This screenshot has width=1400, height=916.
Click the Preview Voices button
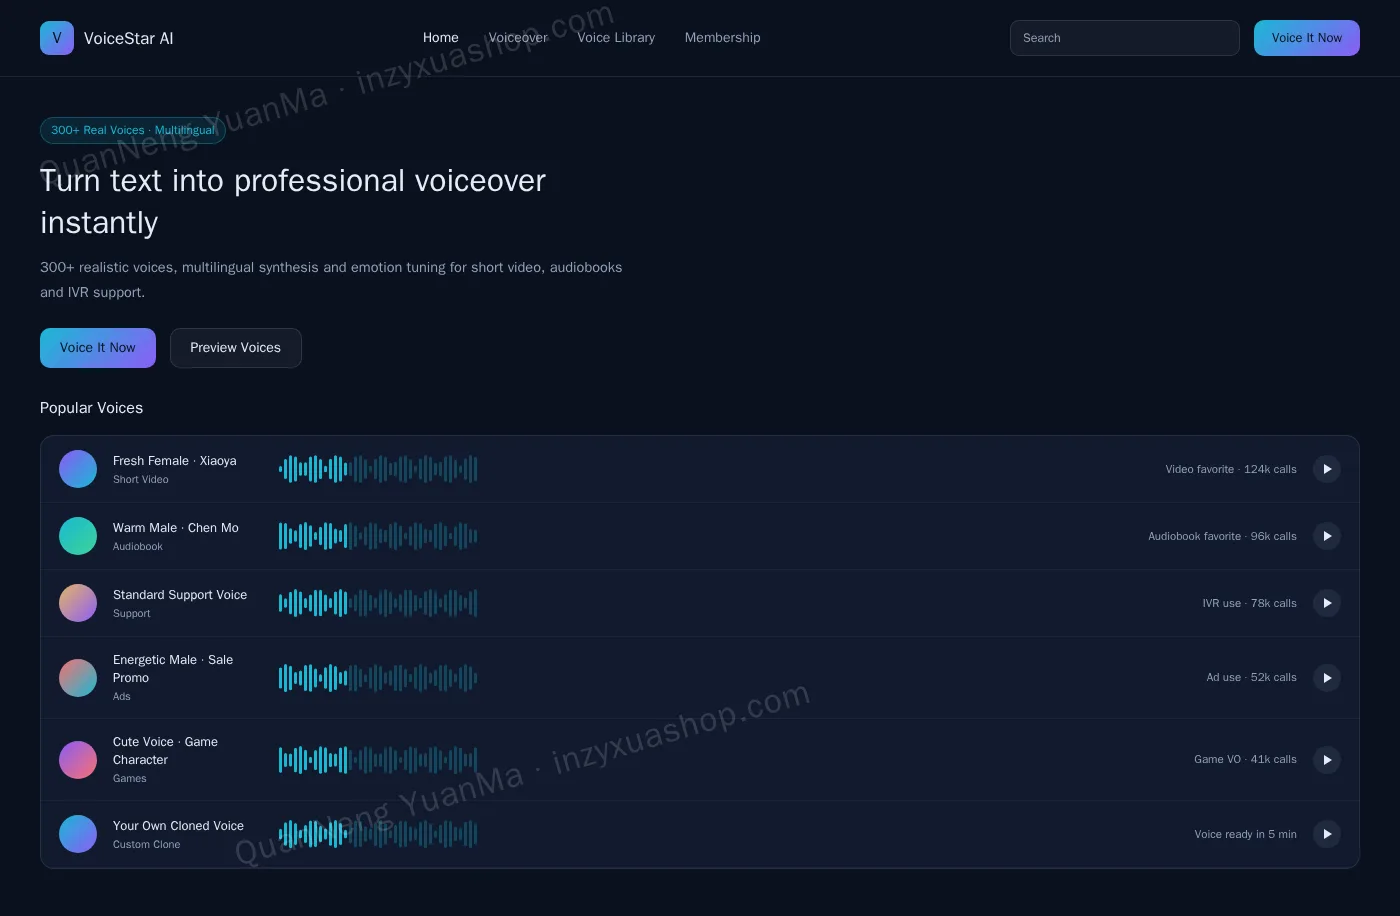coord(236,348)
